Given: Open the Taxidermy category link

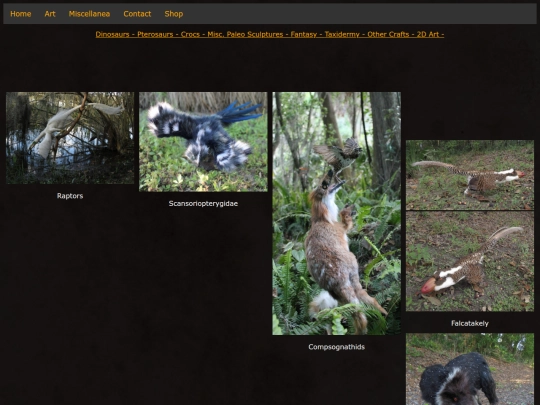Looking at the screenshot, I should [342, 34].
